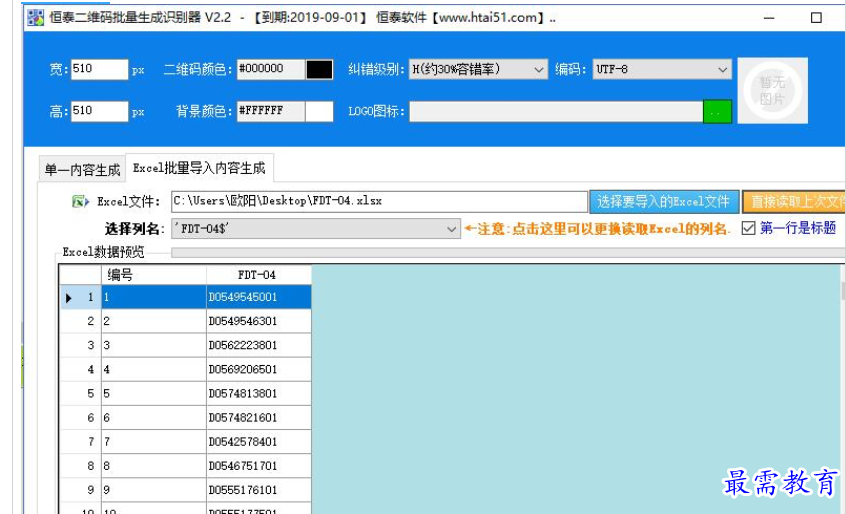Click row header number 2

tap(81, 321)
